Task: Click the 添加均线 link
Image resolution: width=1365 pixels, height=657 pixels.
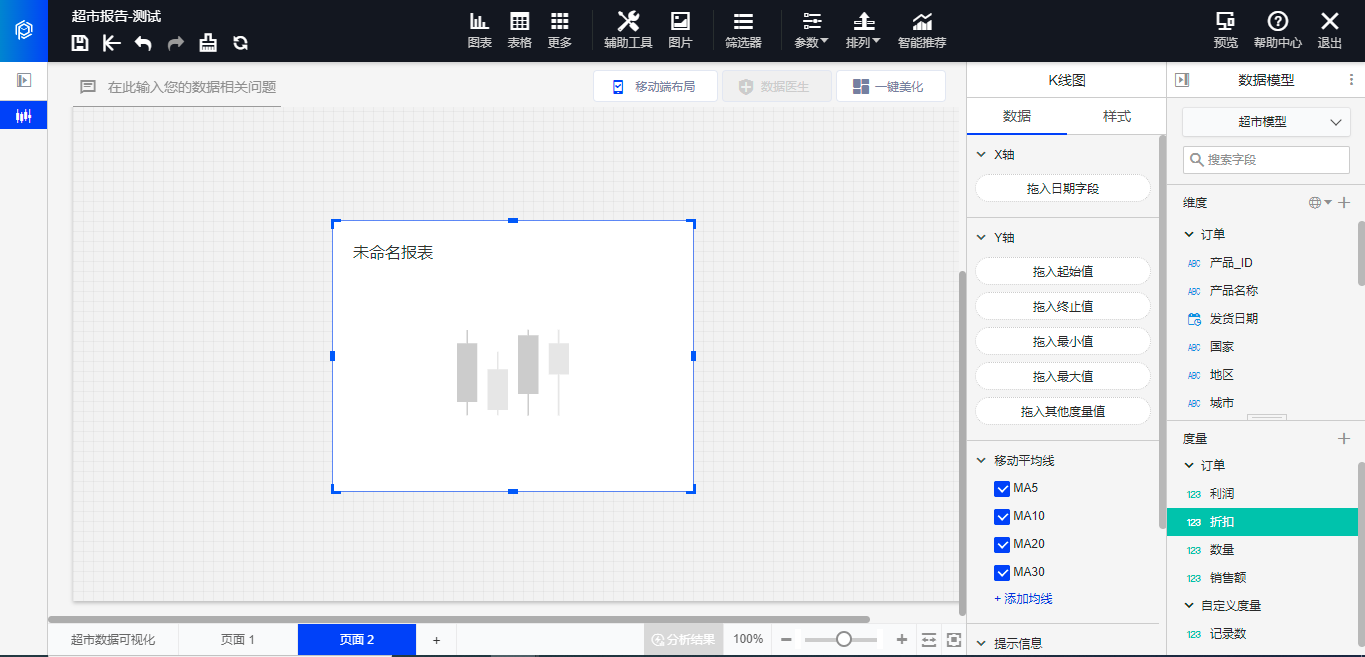Action: click(1023, 599)
